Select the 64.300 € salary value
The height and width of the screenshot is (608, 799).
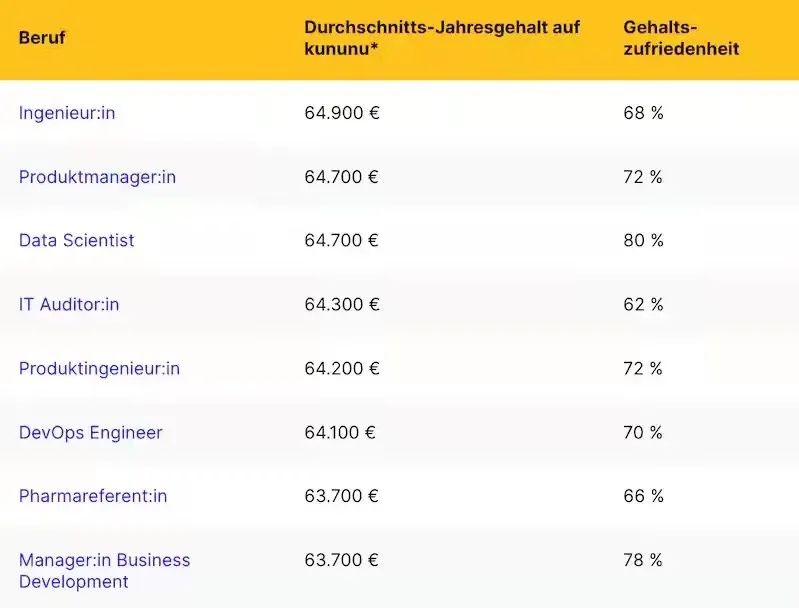click(342, 304)
